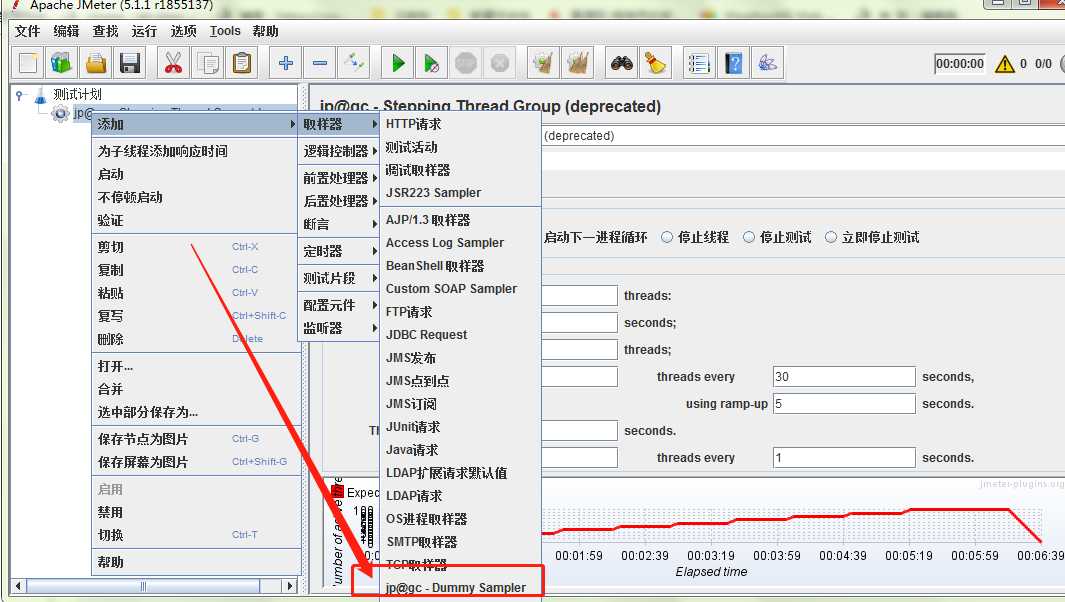This screenshot has width=1065, height=602.
Task: Start the test with green play icon
Action: (398, 63)
